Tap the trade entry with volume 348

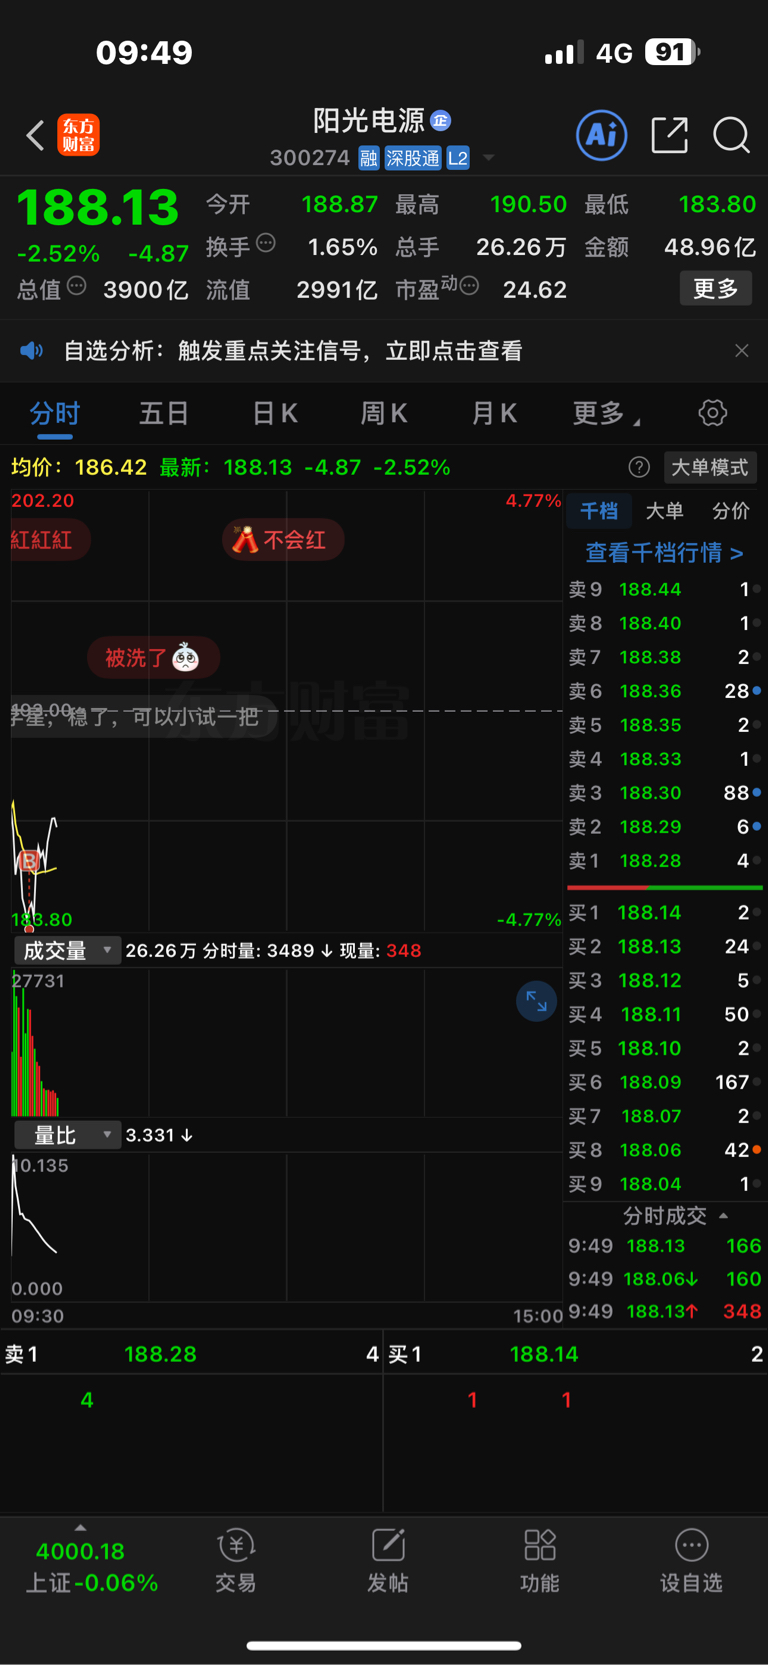[665, 1311]
